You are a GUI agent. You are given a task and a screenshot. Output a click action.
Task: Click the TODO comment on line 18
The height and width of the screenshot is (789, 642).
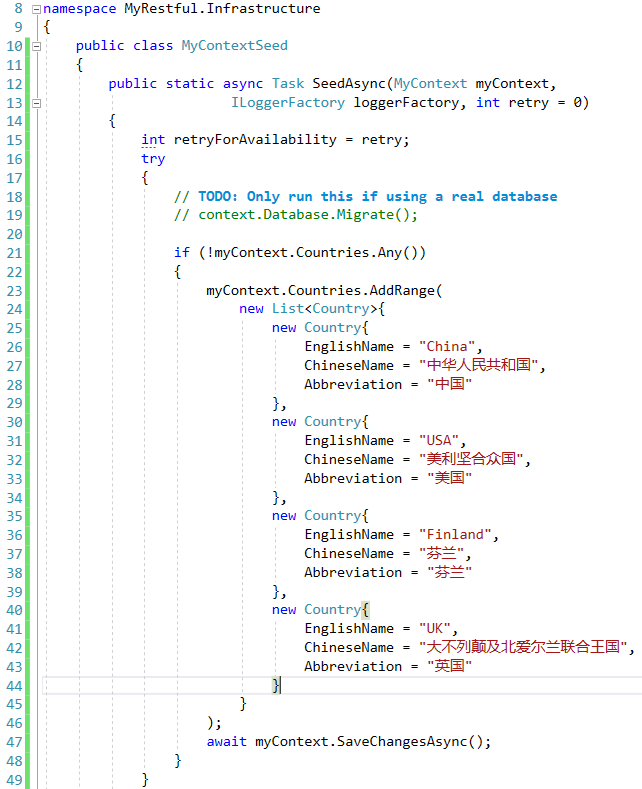366,196
